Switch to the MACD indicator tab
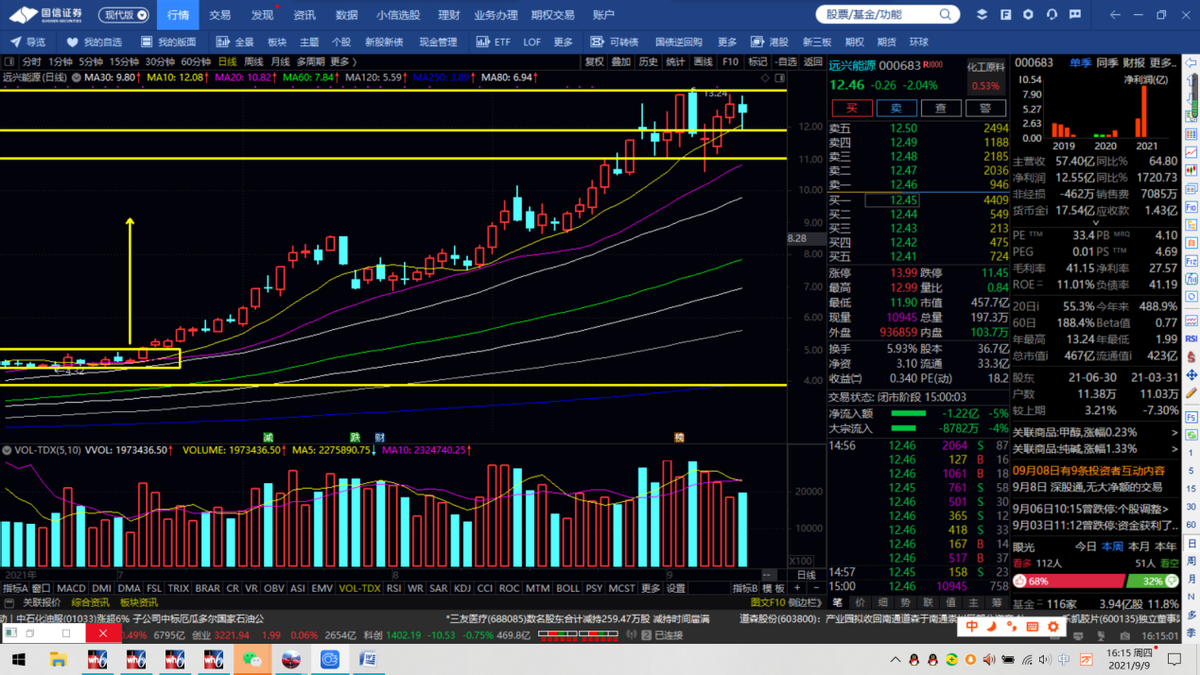 point(71,589)
